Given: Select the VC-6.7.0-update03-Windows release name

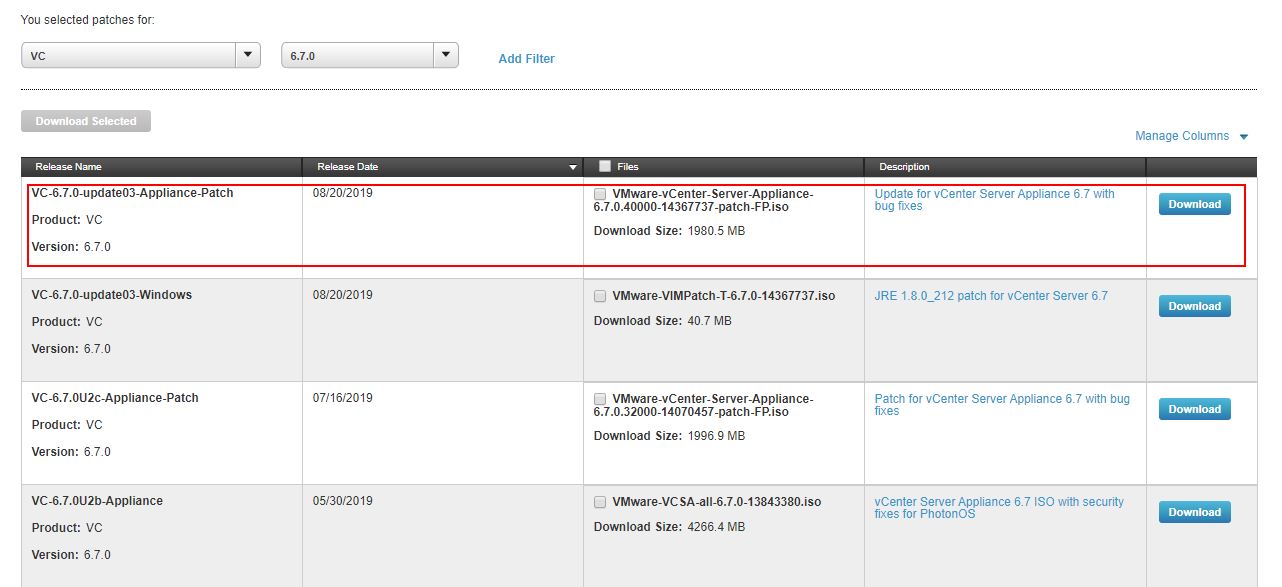Looking at the screenshot, I should (111, 295).
